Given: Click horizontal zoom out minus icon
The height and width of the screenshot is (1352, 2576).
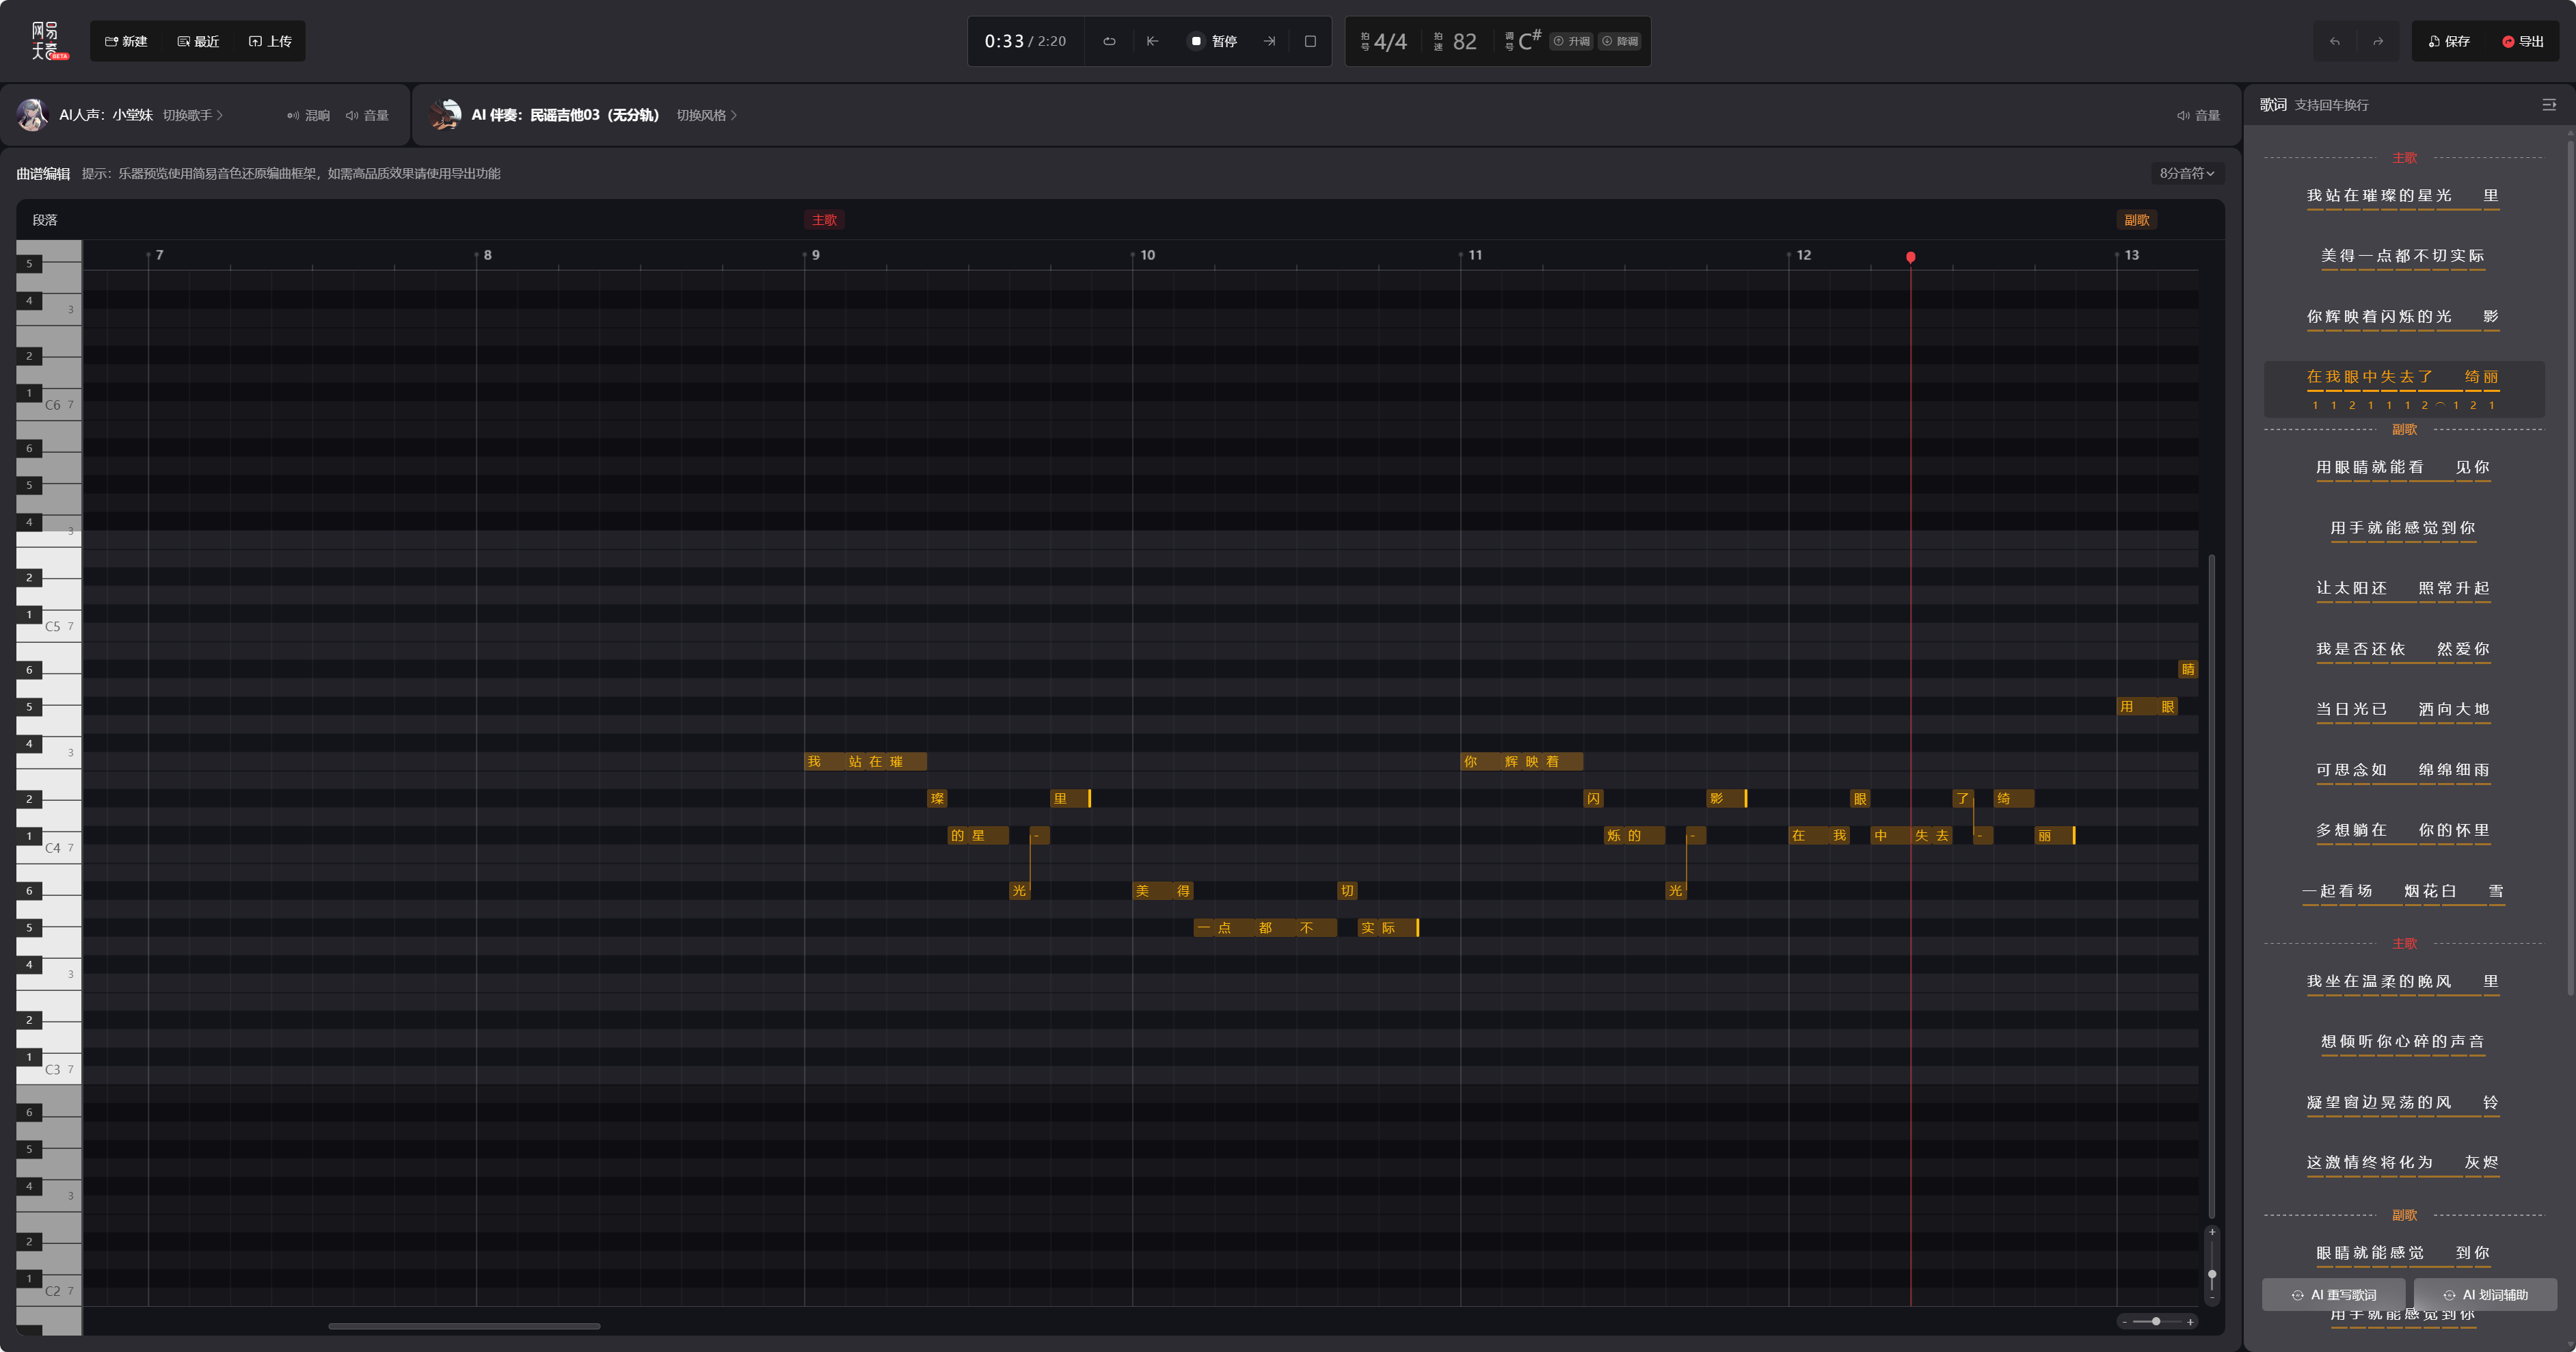Looking at the screenshot, I should [x=2124, y=1322].
